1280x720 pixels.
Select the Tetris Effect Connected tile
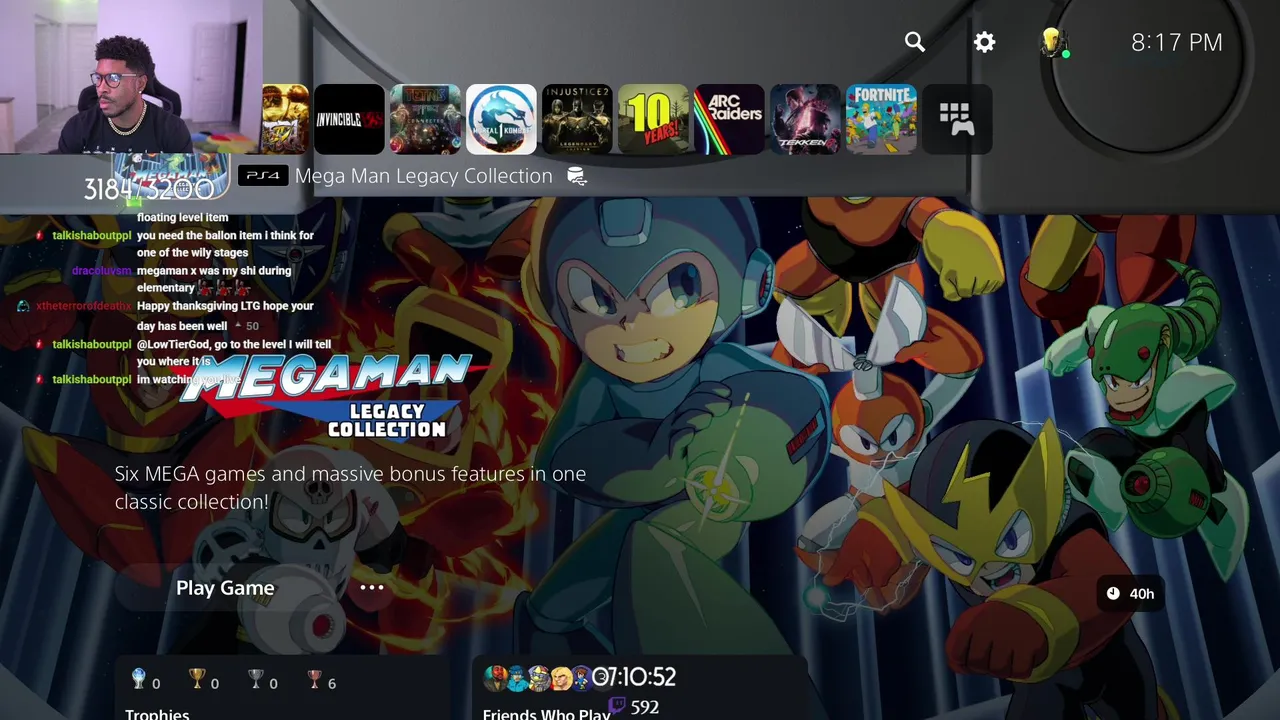pyautogui.click(x=425, y=119)
